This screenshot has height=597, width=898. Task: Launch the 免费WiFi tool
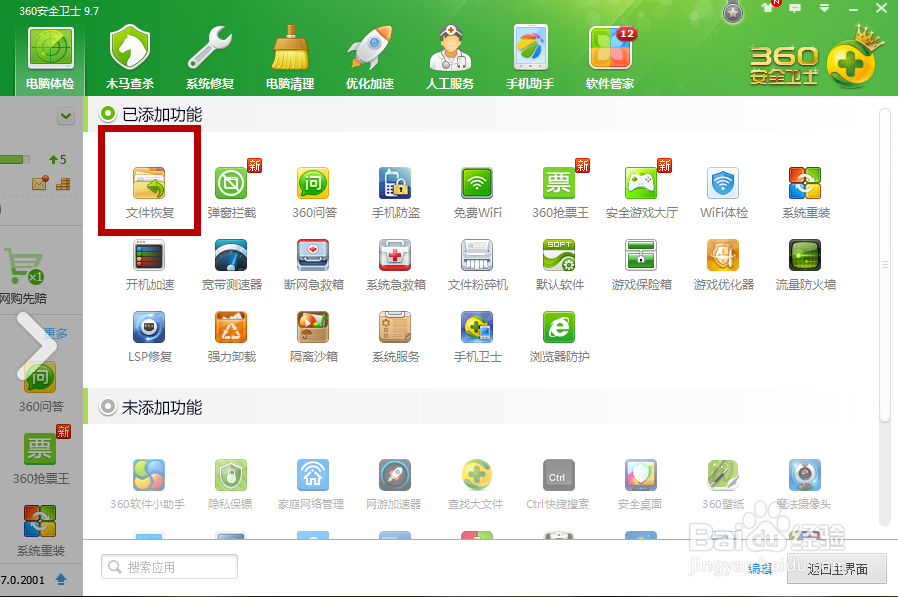pos(478,193)
